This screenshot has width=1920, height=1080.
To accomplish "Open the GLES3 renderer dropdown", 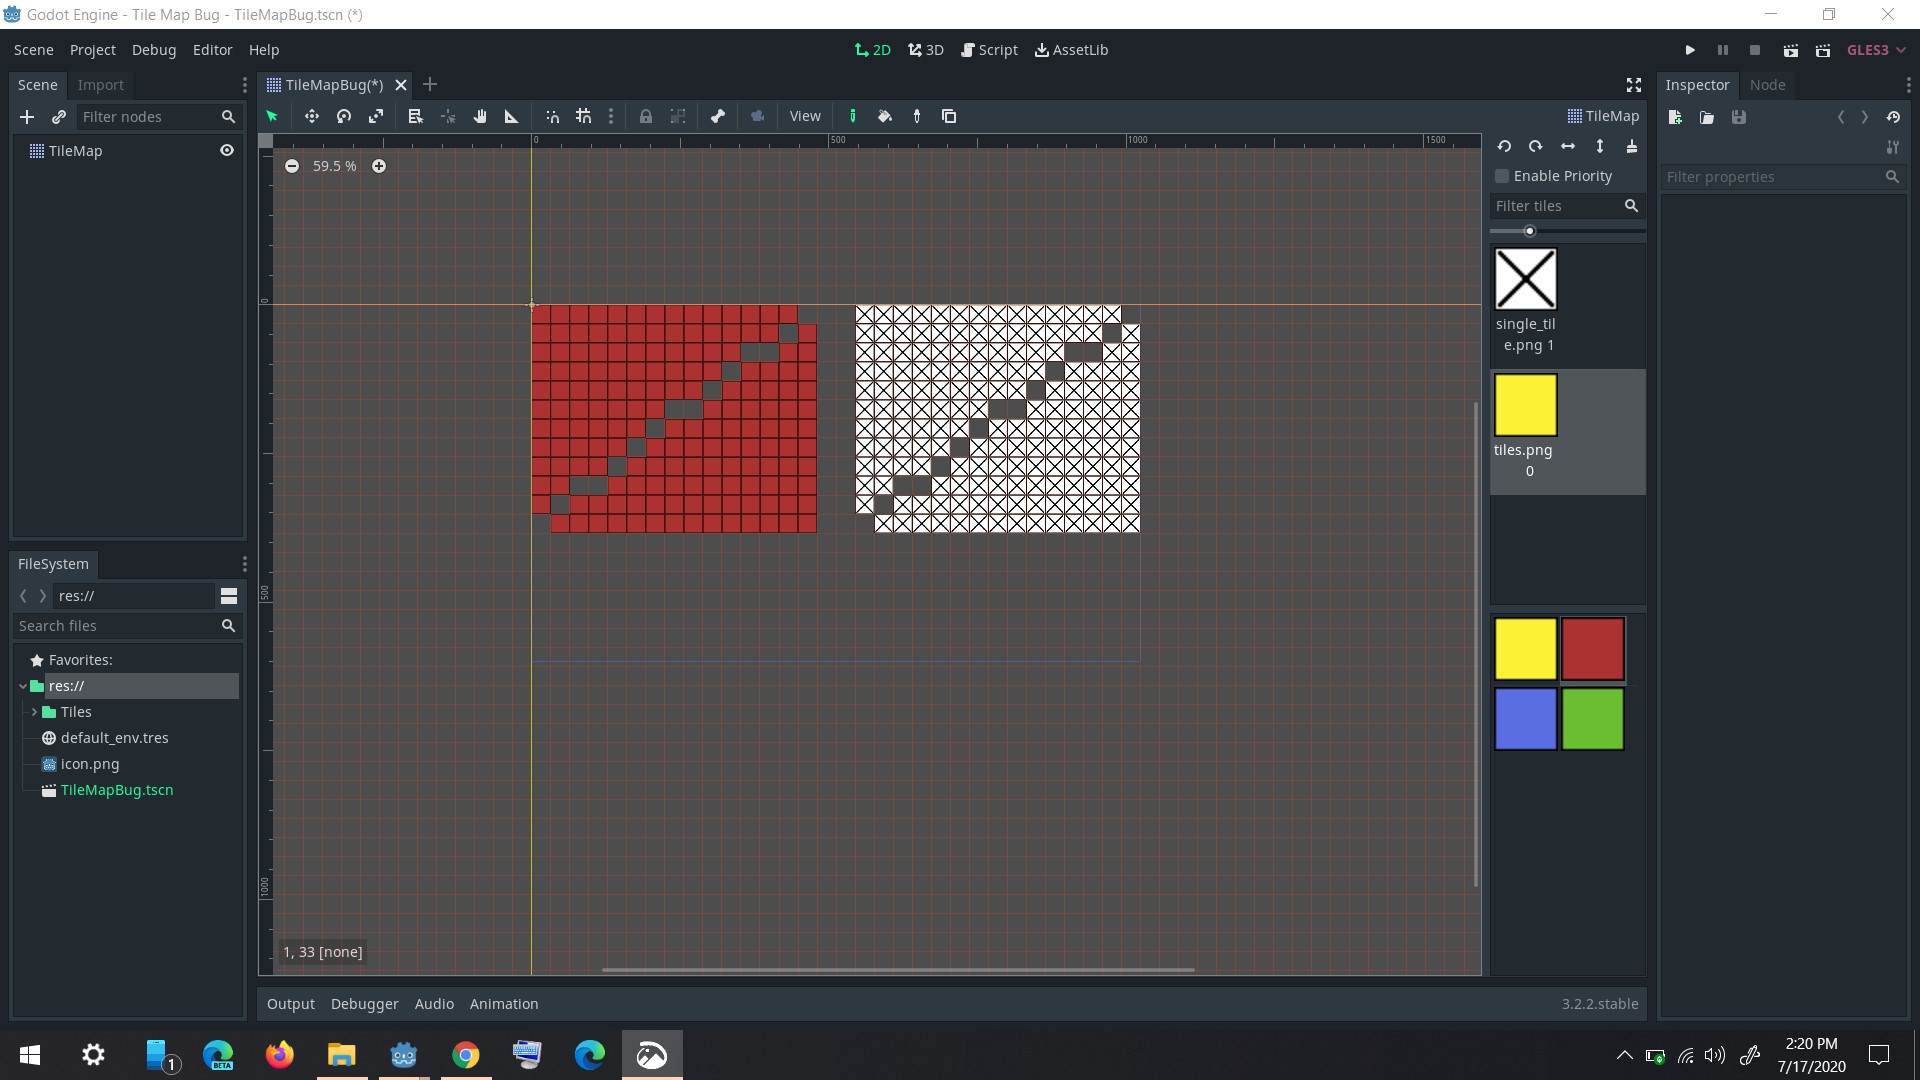I will [x=1876, y=50].
